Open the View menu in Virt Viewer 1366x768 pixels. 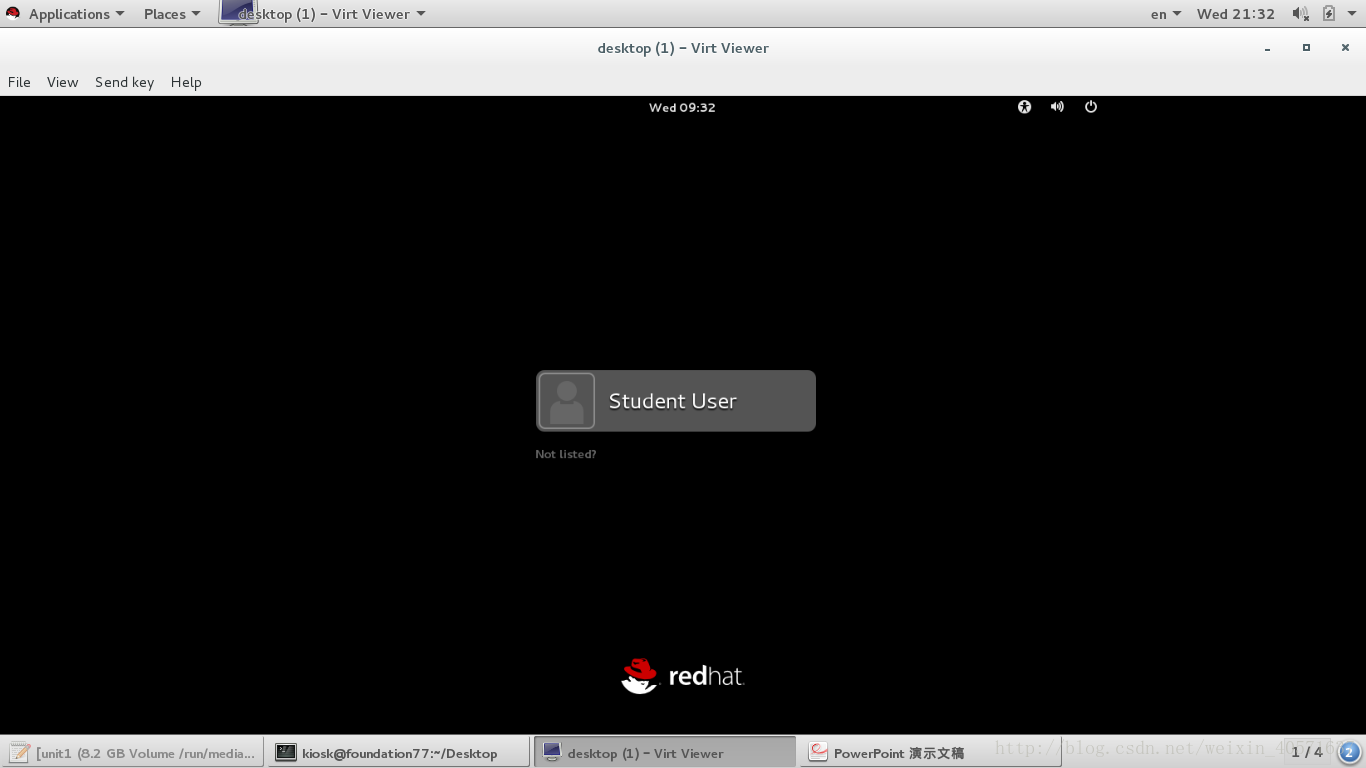[62, 82]
